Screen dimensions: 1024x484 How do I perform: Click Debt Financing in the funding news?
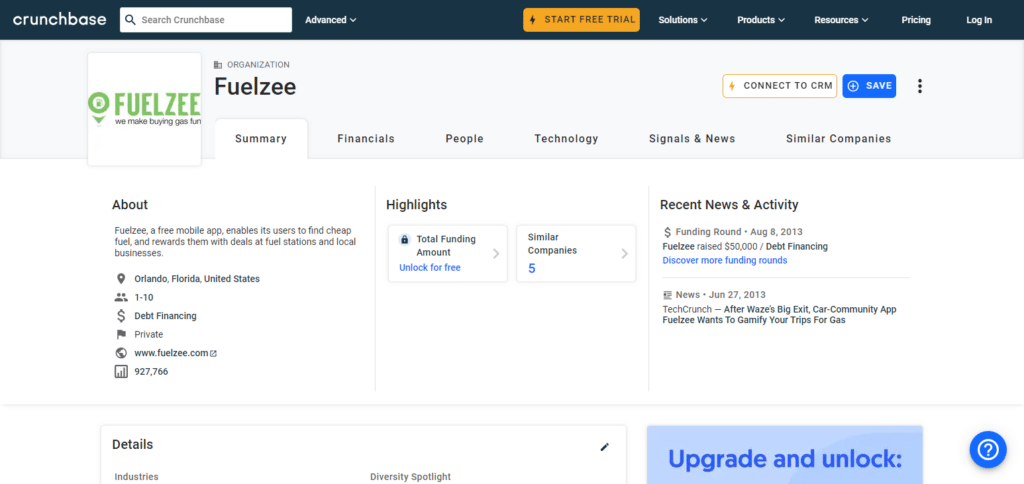(x=797, y=246)
